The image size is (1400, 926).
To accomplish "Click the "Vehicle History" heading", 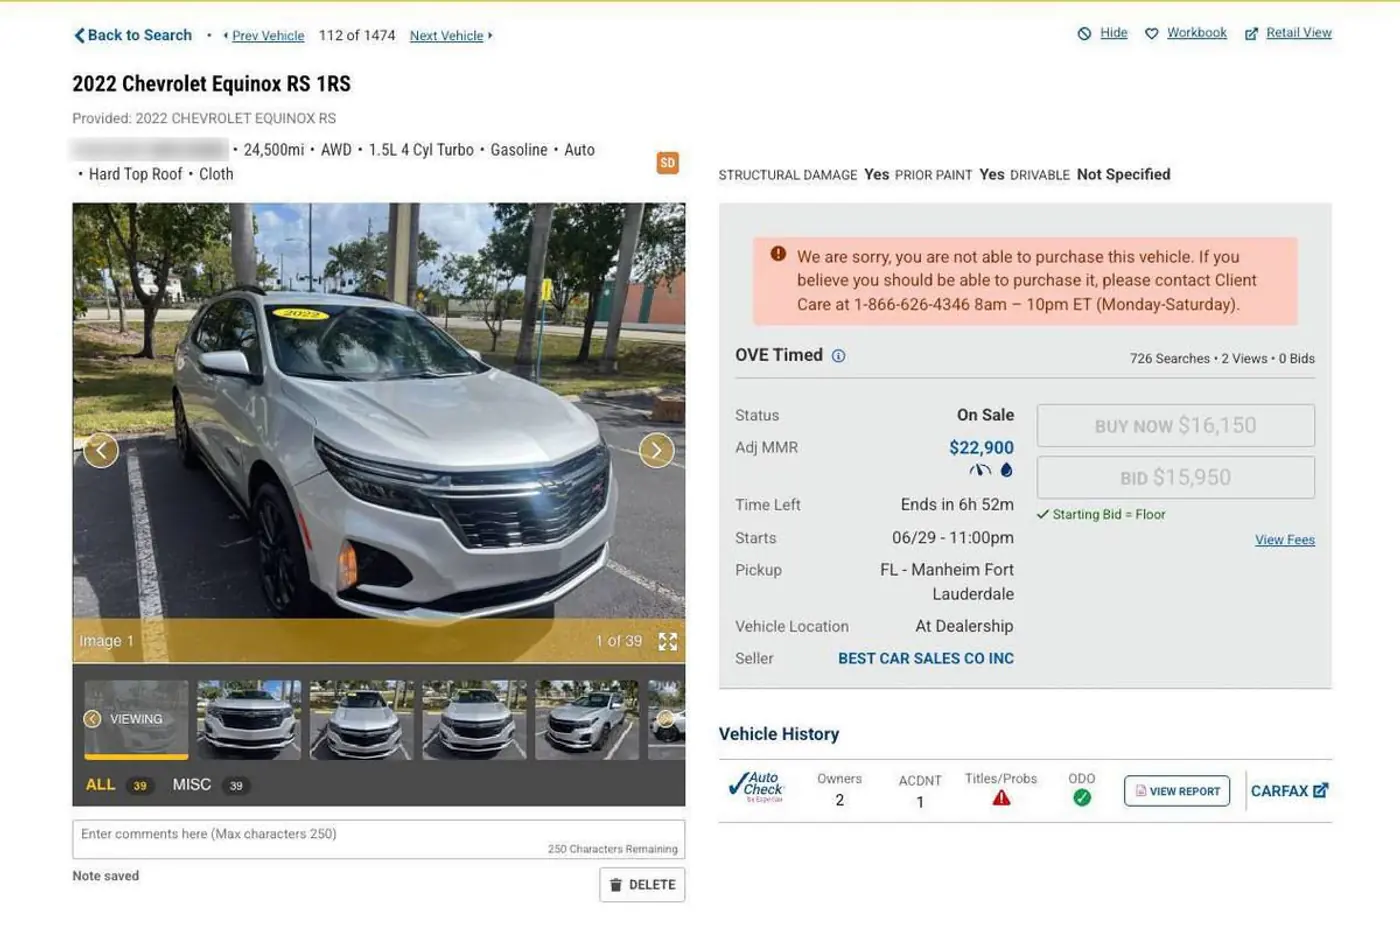I will pyautogui.click(x=779, y=734).
